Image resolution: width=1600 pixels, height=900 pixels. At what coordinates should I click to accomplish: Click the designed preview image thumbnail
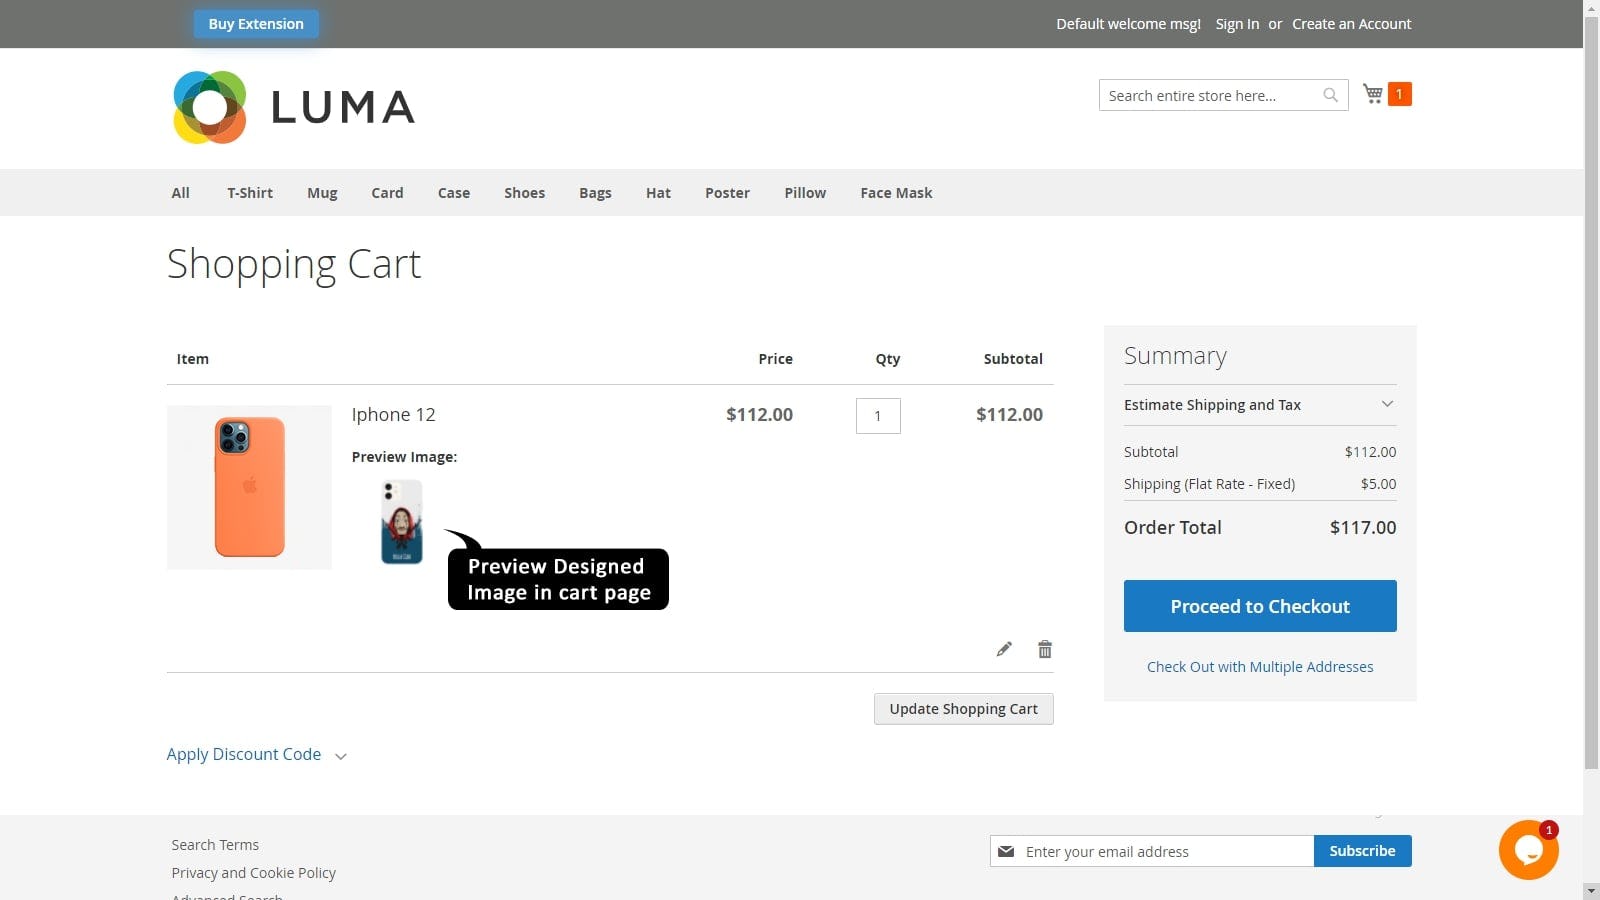(x=402, y=522)
